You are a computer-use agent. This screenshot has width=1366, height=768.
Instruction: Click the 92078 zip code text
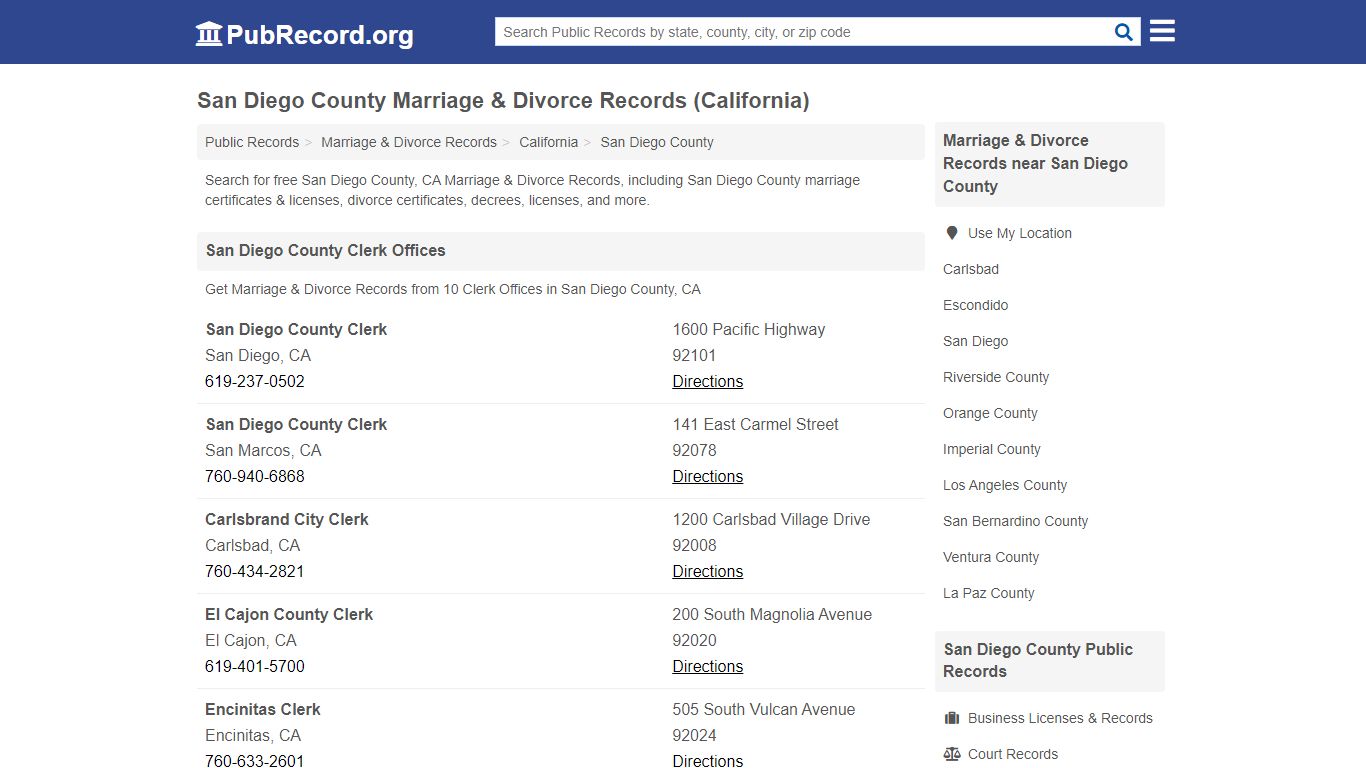tap(694, 450)
